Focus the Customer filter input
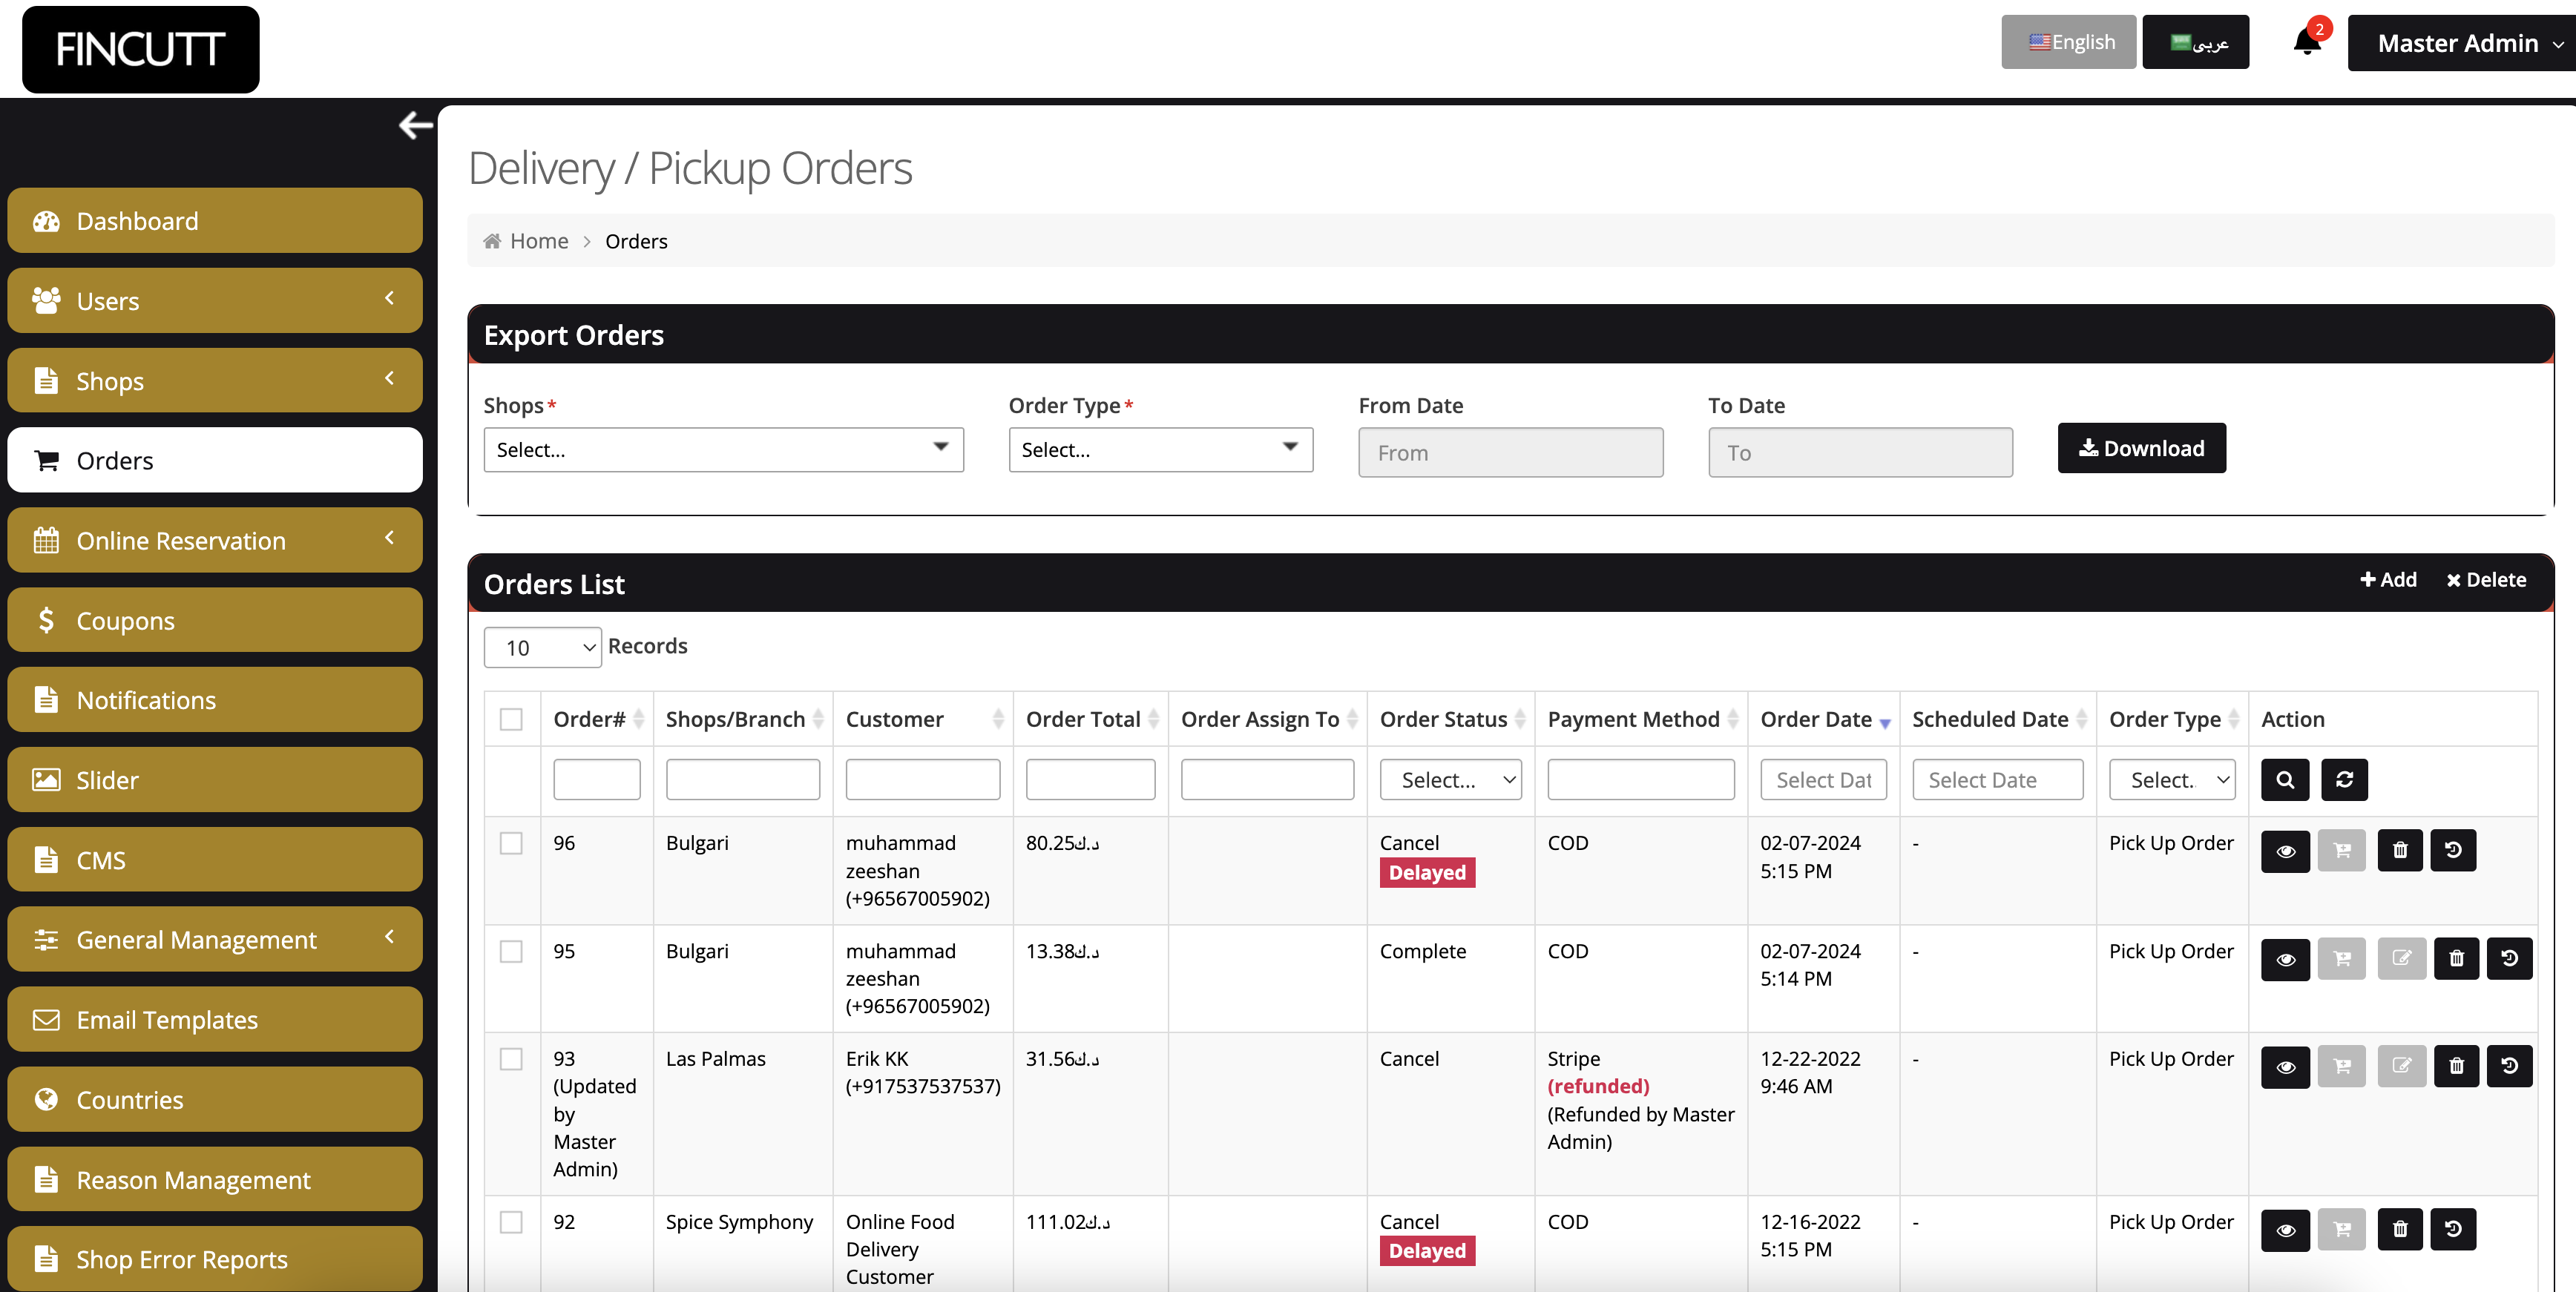Image resolution: width=2576 pixels, height=1292 pixels. pos(922,779)
